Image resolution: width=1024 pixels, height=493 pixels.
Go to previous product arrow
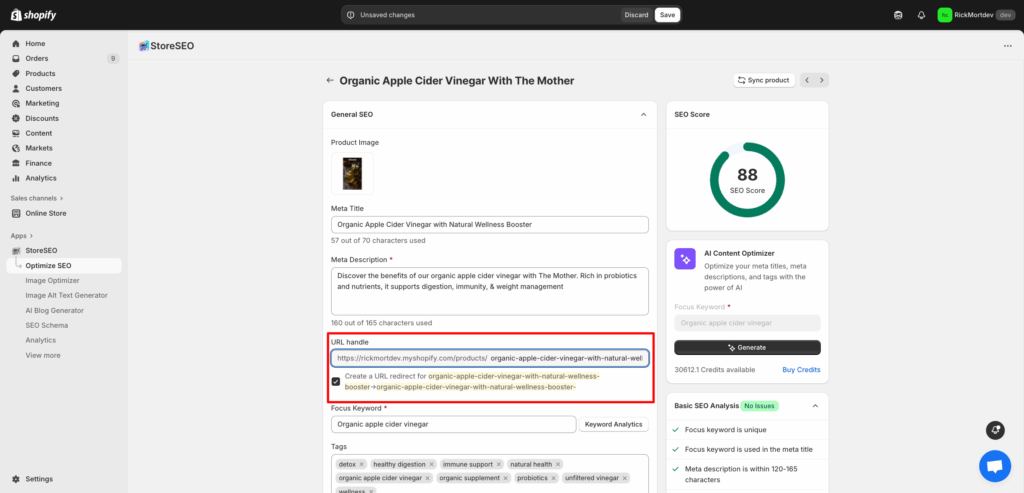(x=808, y=80)
